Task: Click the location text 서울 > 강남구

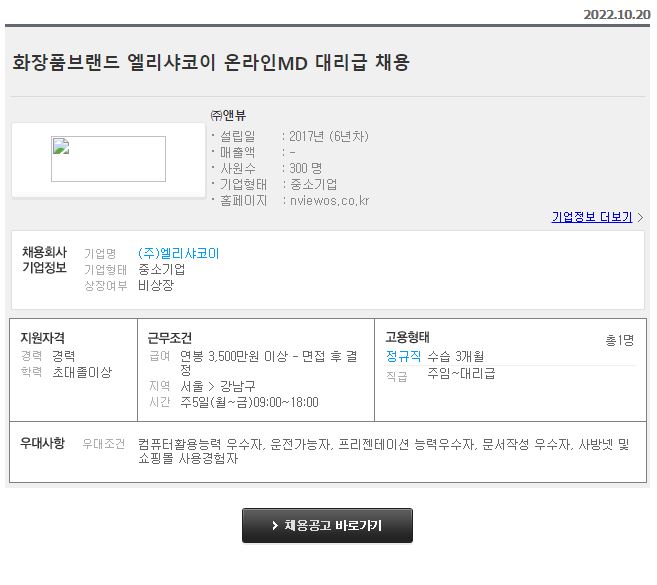Action: coord(218,386)
